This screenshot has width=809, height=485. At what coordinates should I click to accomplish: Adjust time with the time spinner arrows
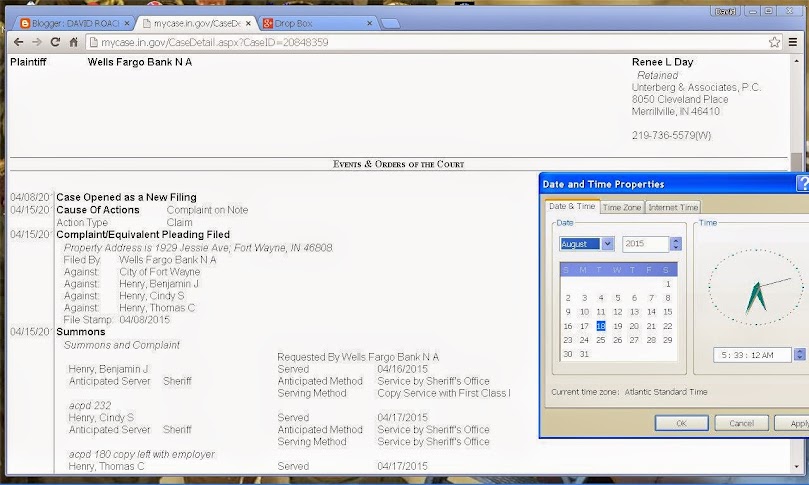(800, 355)
